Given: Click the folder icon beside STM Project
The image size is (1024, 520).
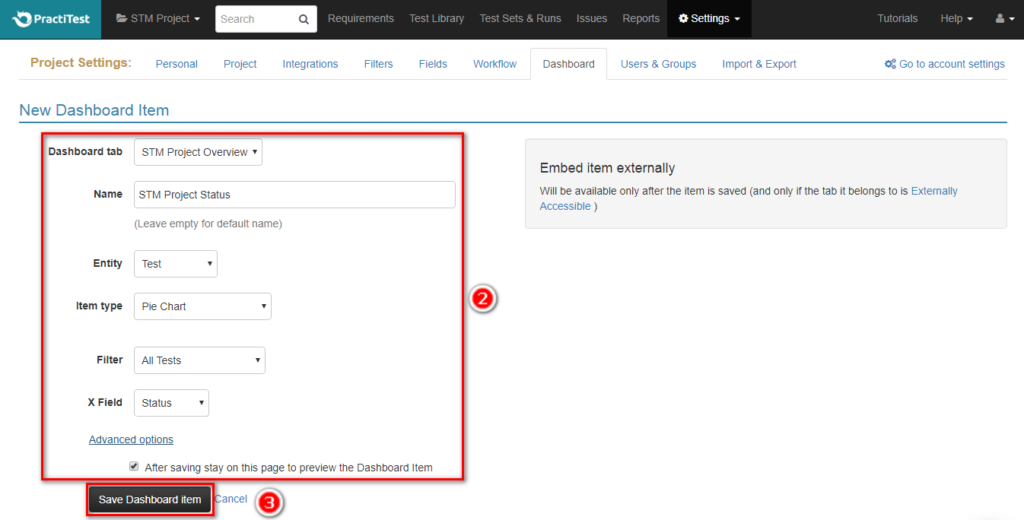Looking at the screenshot, I should point(121,18).
